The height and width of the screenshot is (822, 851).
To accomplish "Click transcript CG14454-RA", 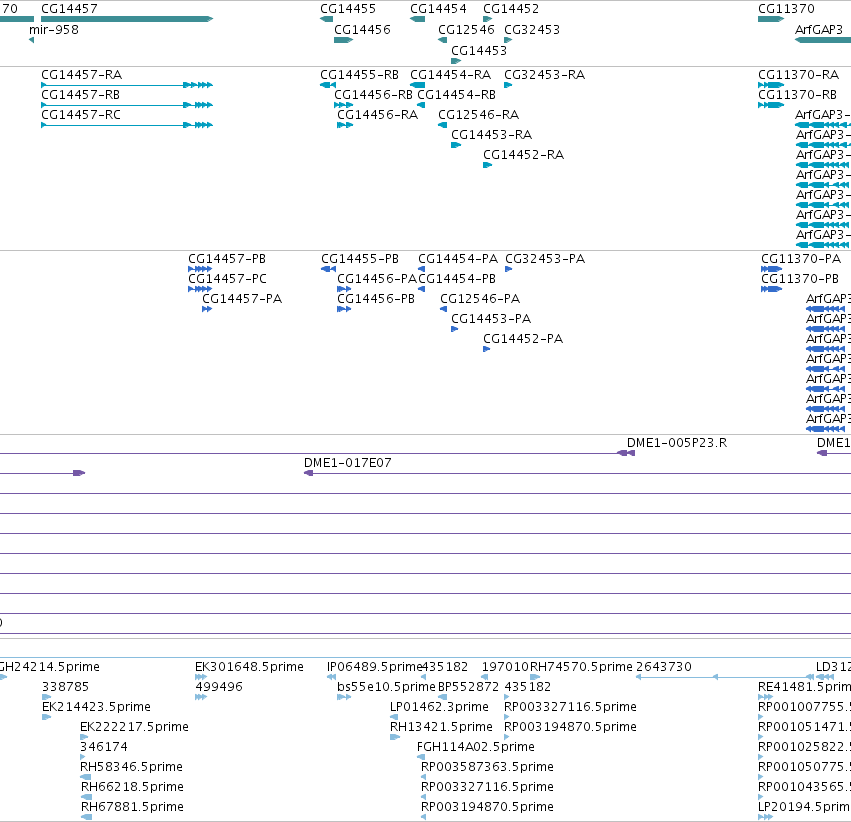I will [x=450, y=74].
